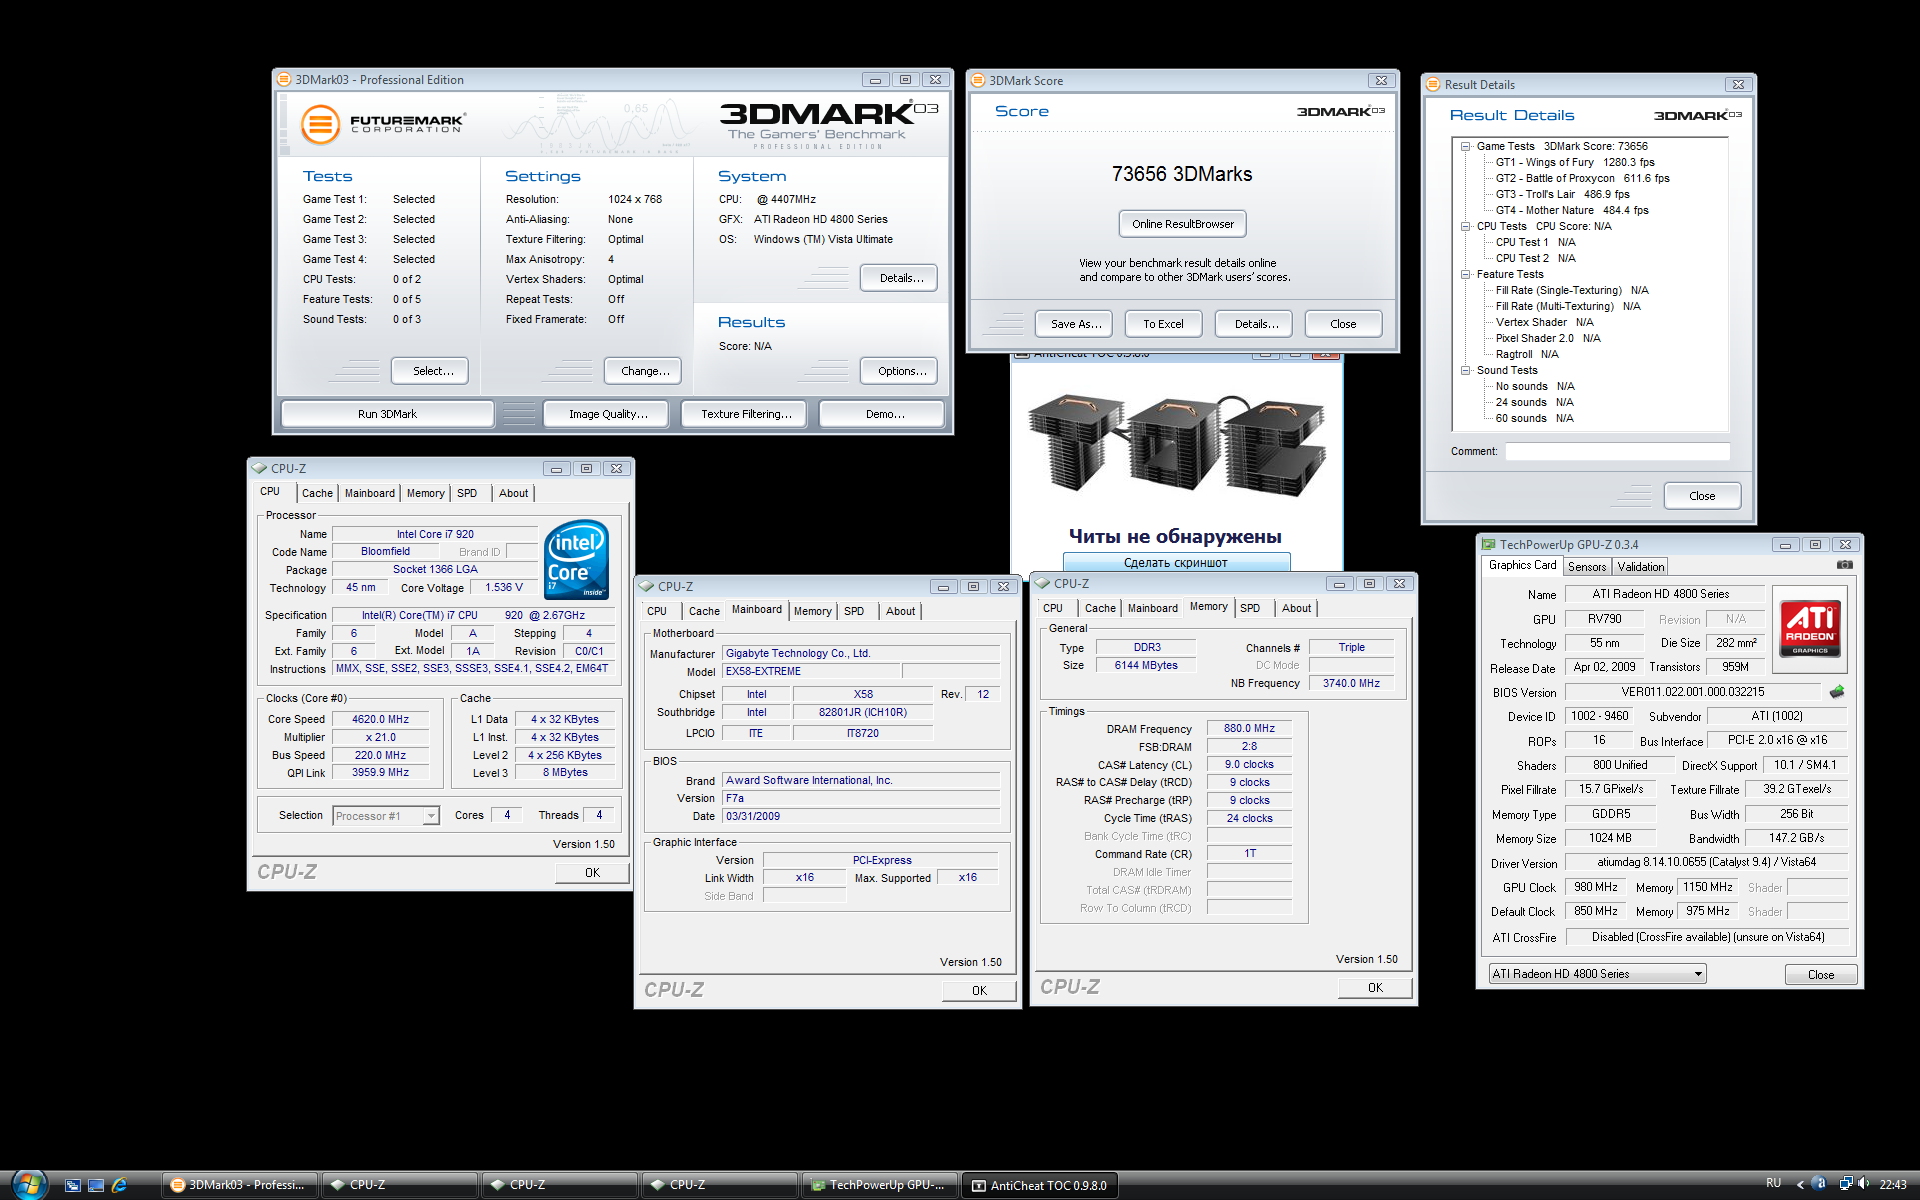This screenshot has width=1920, height=1200.
Task: Click Save As... in 3DMark Score
Action: coord(1075,324)
